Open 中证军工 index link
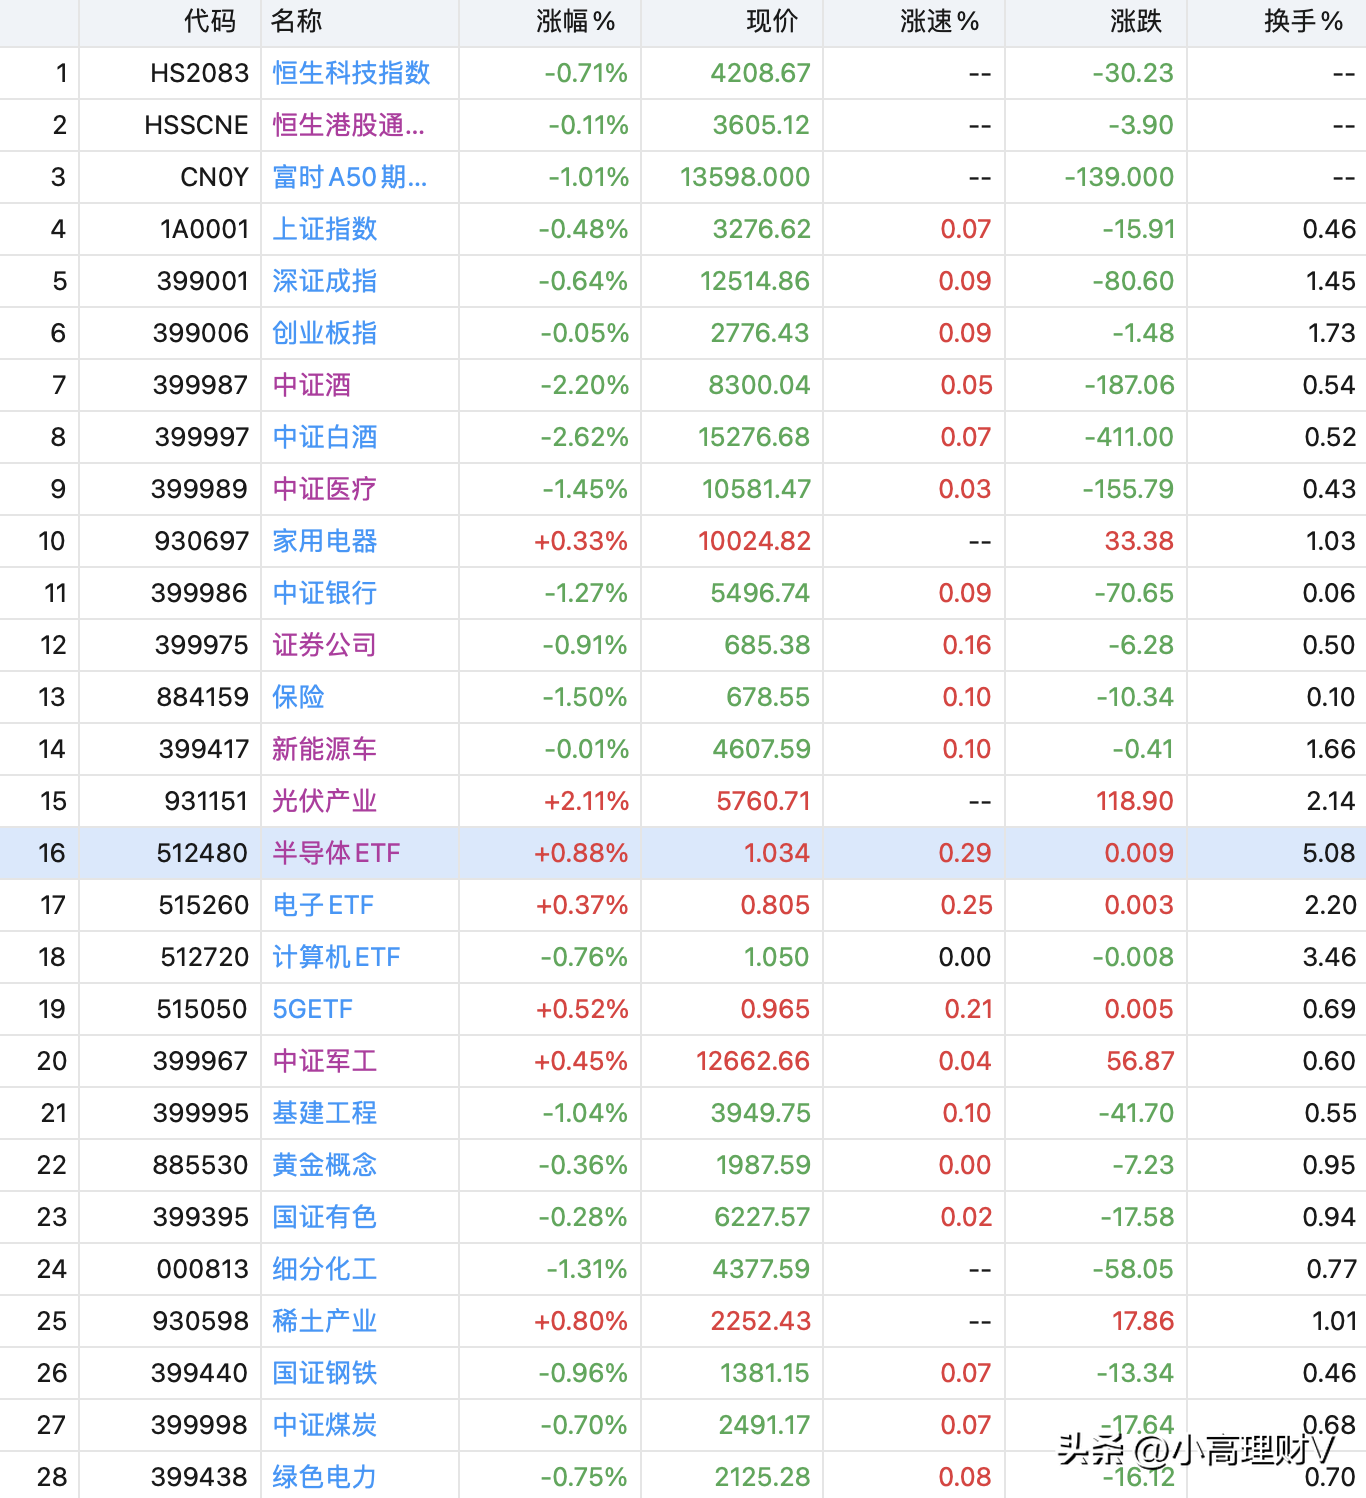Viewport: 1366px width, 1498px height. click(x=325, y=1061)
